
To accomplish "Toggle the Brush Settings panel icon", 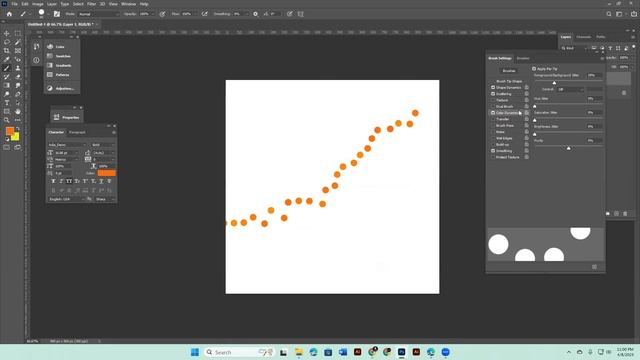I will 57,14.
